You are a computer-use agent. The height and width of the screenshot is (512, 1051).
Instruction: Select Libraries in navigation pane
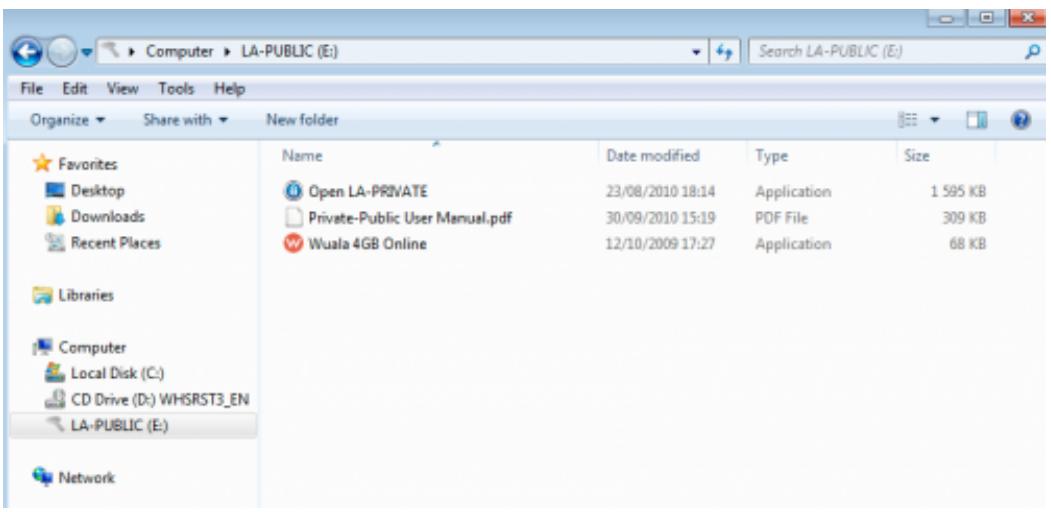pyautogui.click(x=86, y=295)
